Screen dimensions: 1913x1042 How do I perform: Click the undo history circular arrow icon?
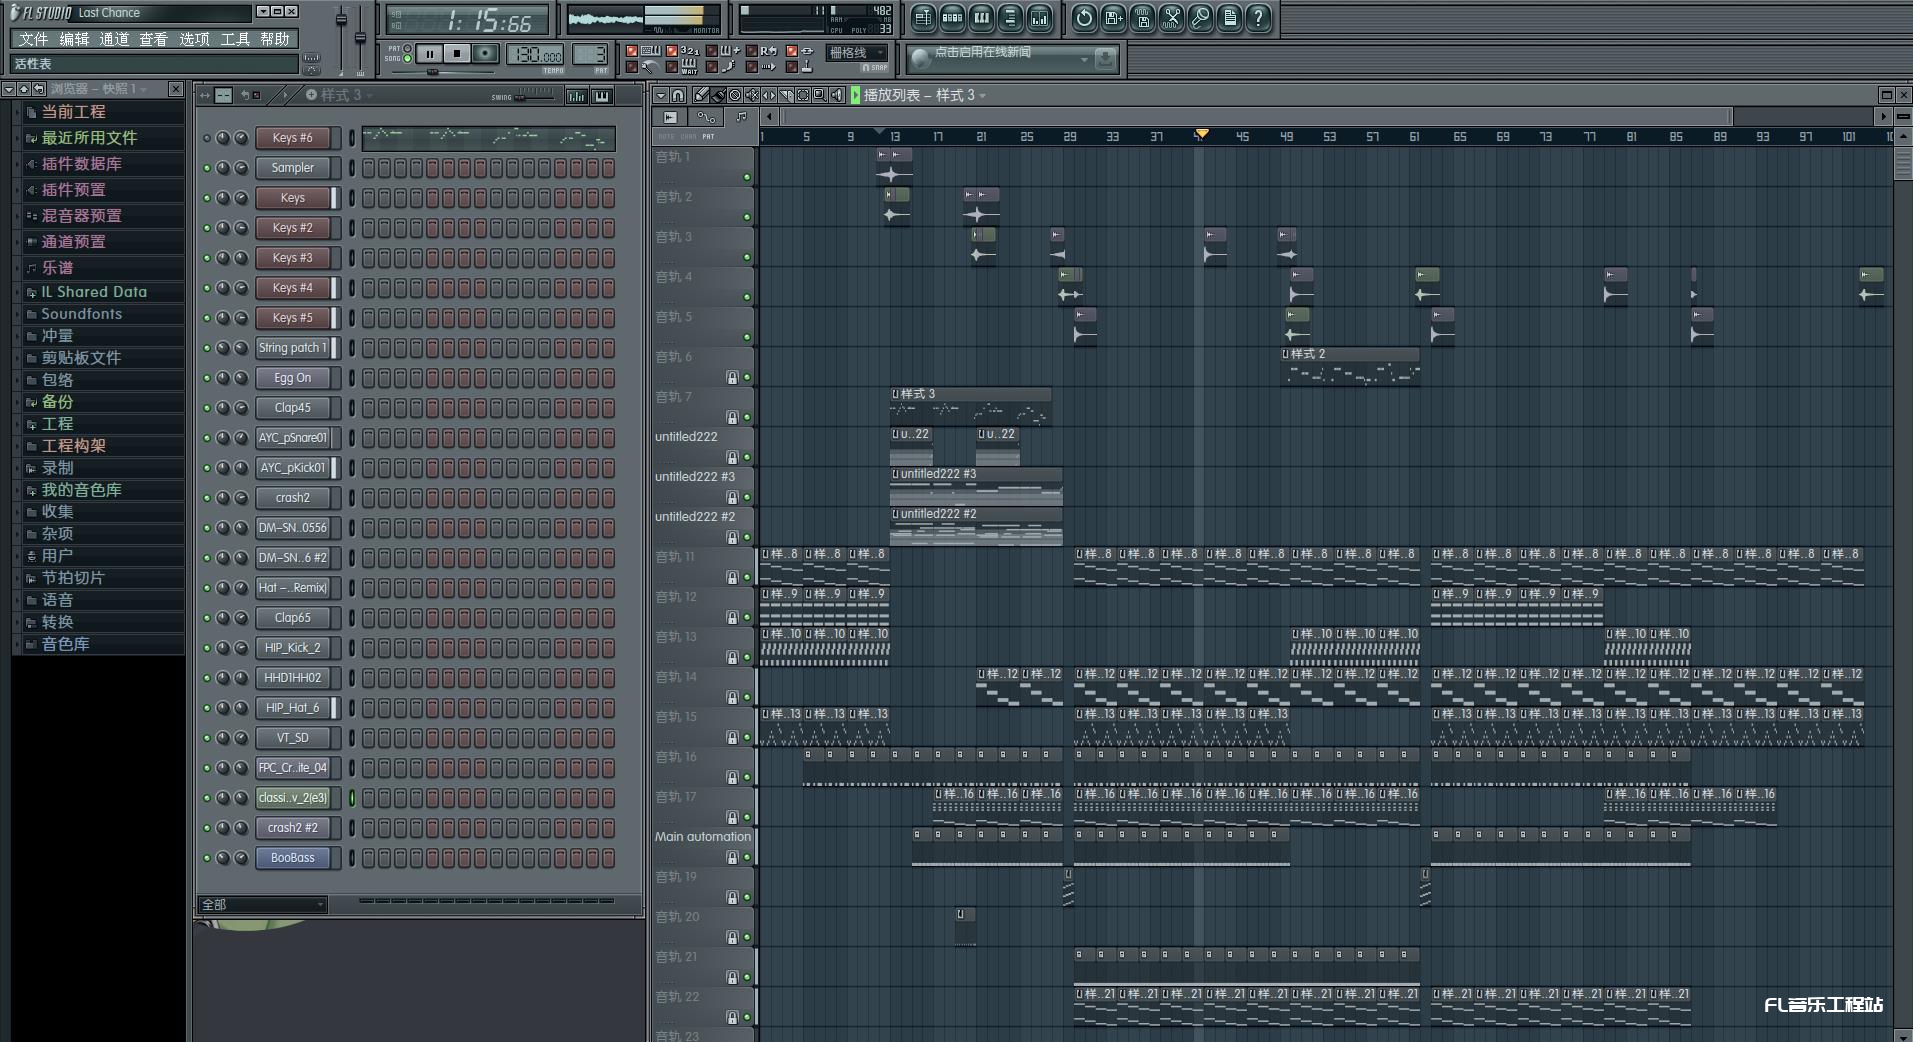pos(1084,17)
